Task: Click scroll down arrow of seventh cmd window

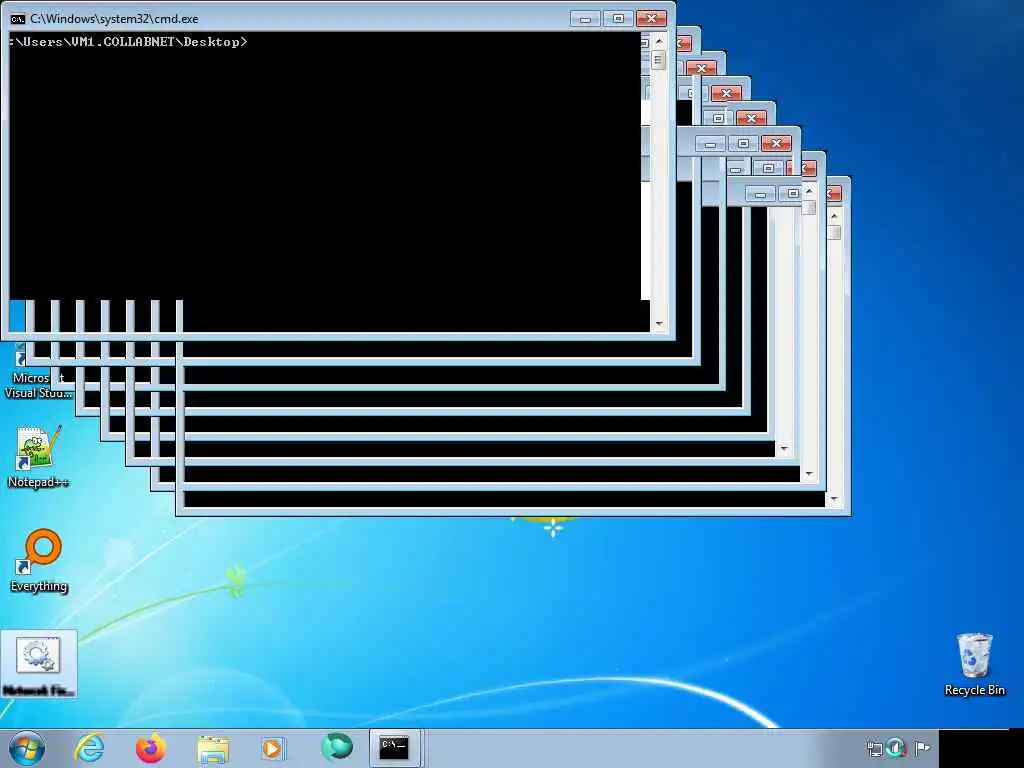Action: pos(809,474)
